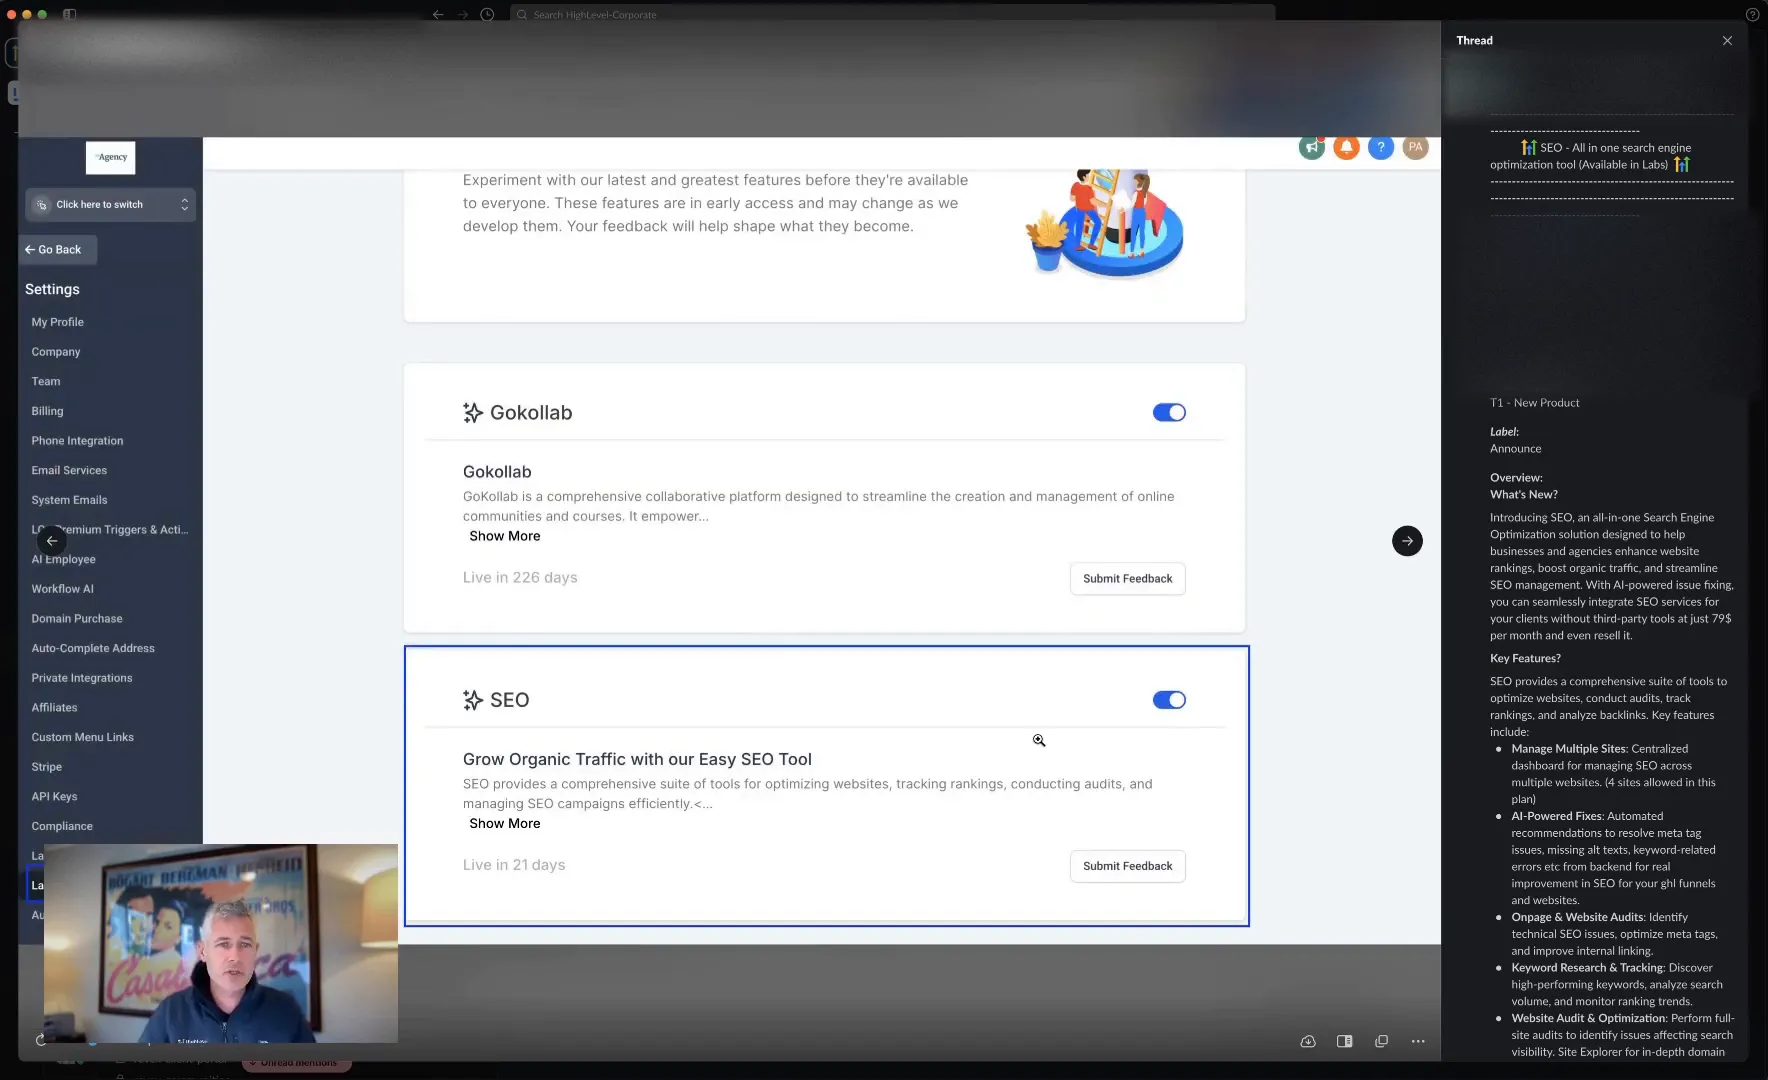Click 'Manage Multiple Sites' bullet in thread
This screenshot has height=1080, width=1768.
coord(1569,749)
